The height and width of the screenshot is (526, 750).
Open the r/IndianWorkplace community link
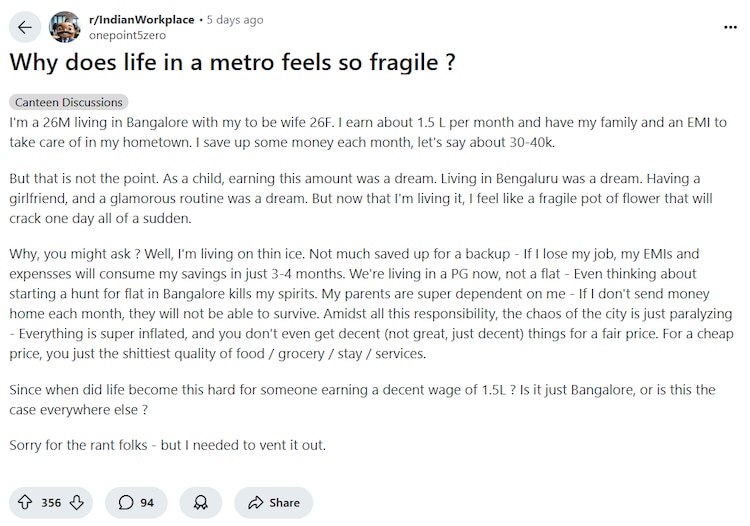pos(139,20)
